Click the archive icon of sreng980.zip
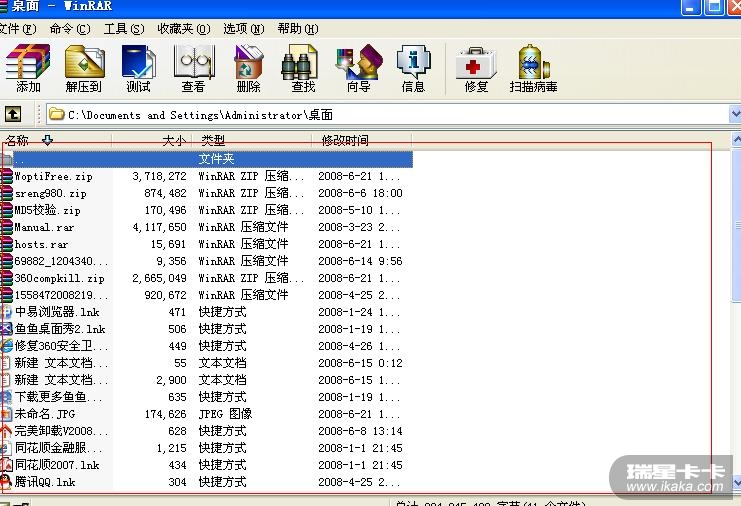This screenshot has width=741, height=506. 7,193
